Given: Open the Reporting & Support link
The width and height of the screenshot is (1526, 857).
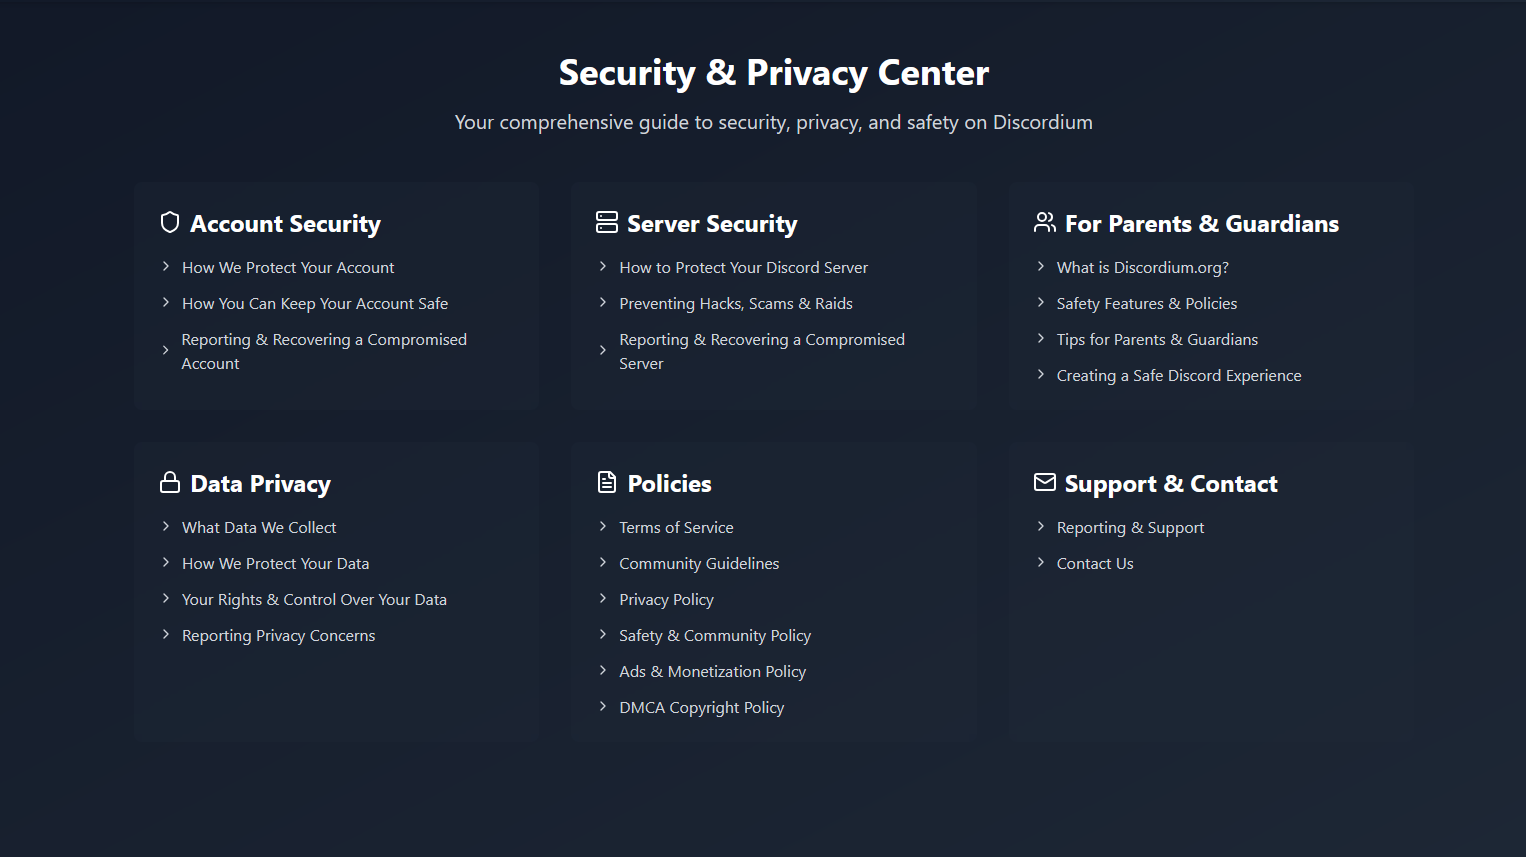Looking at the screenshot, I should (1130, 528).
